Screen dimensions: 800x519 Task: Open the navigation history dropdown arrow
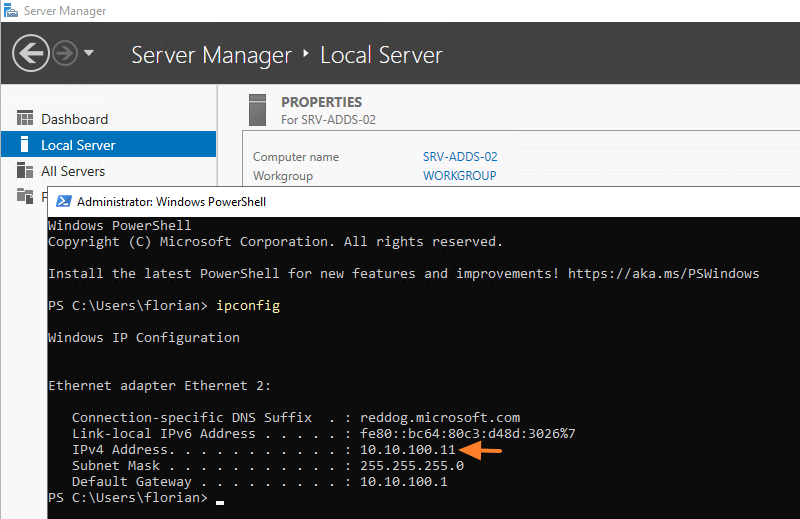tap(89, 53)
